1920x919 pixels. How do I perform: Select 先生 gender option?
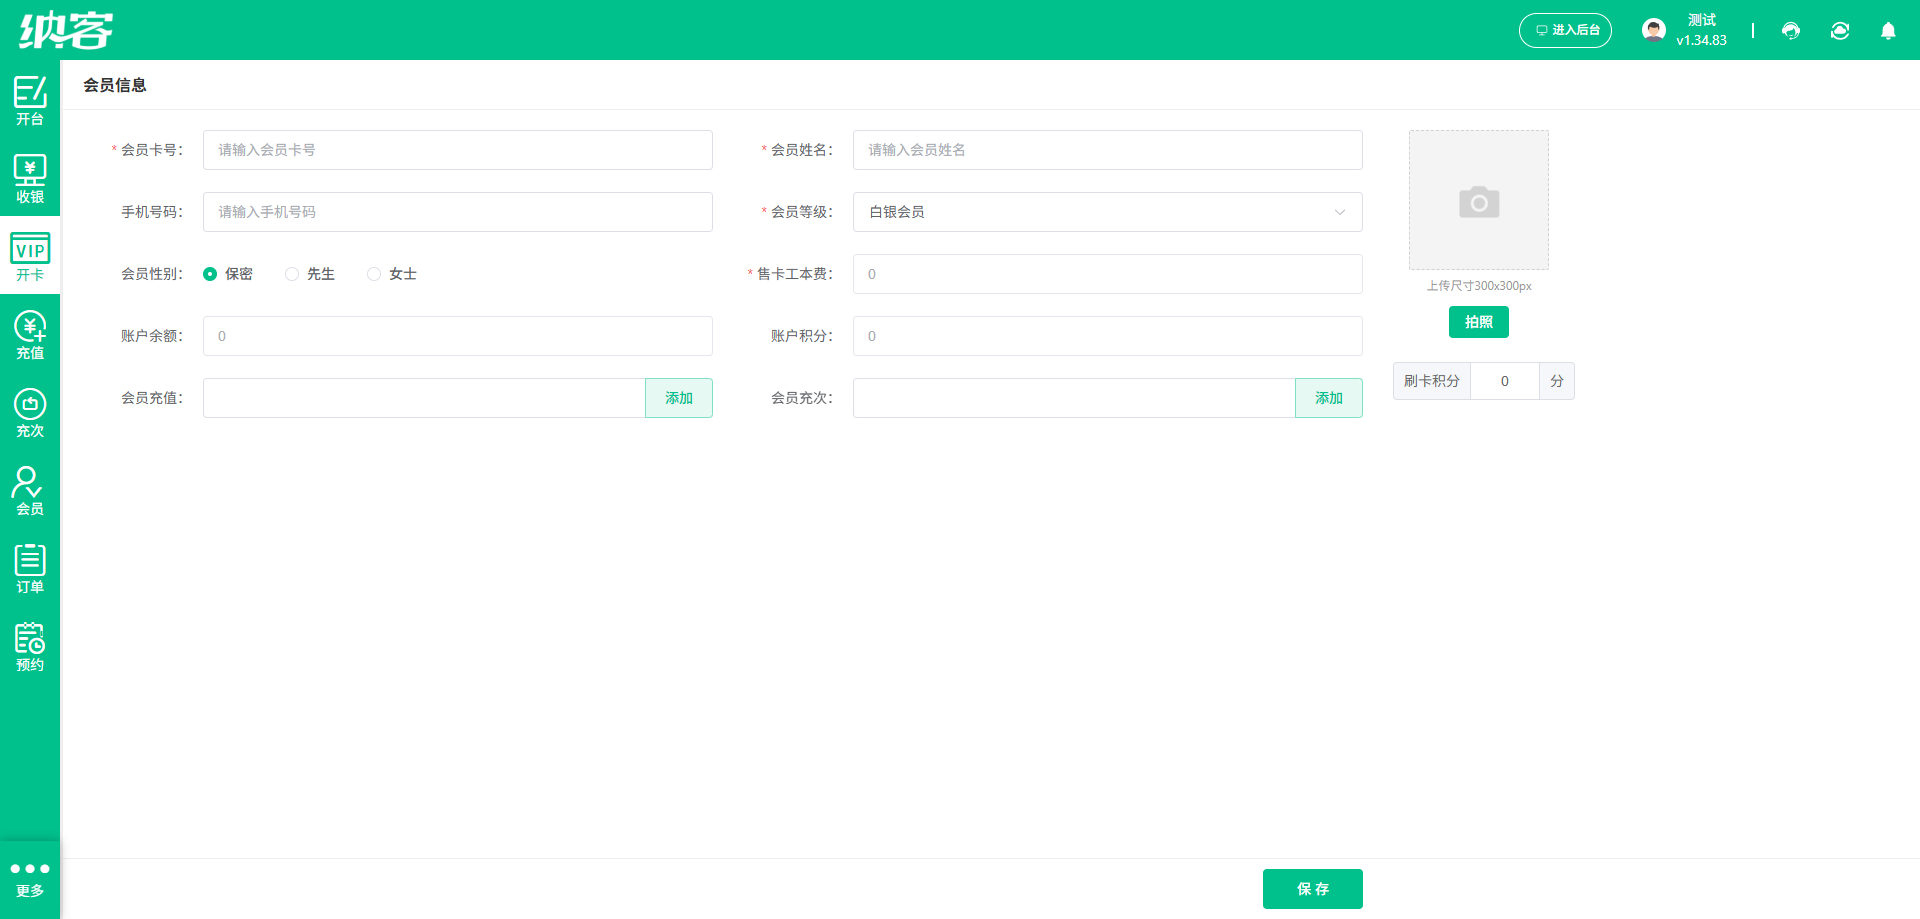coord(310,274)
